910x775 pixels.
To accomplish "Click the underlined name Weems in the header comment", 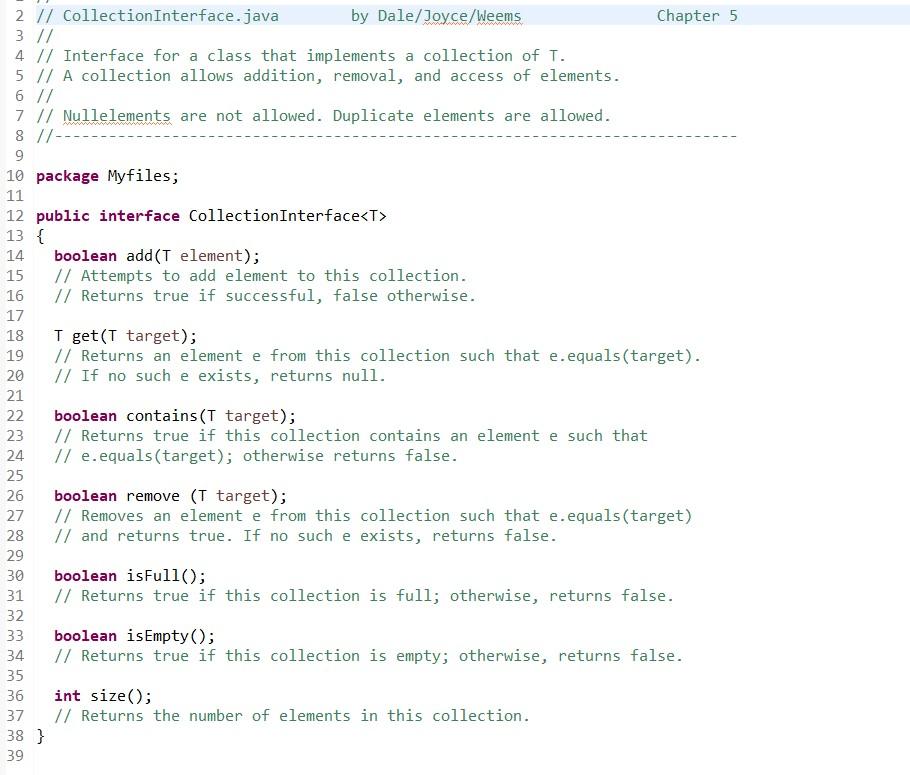I will tap(500, 15).
